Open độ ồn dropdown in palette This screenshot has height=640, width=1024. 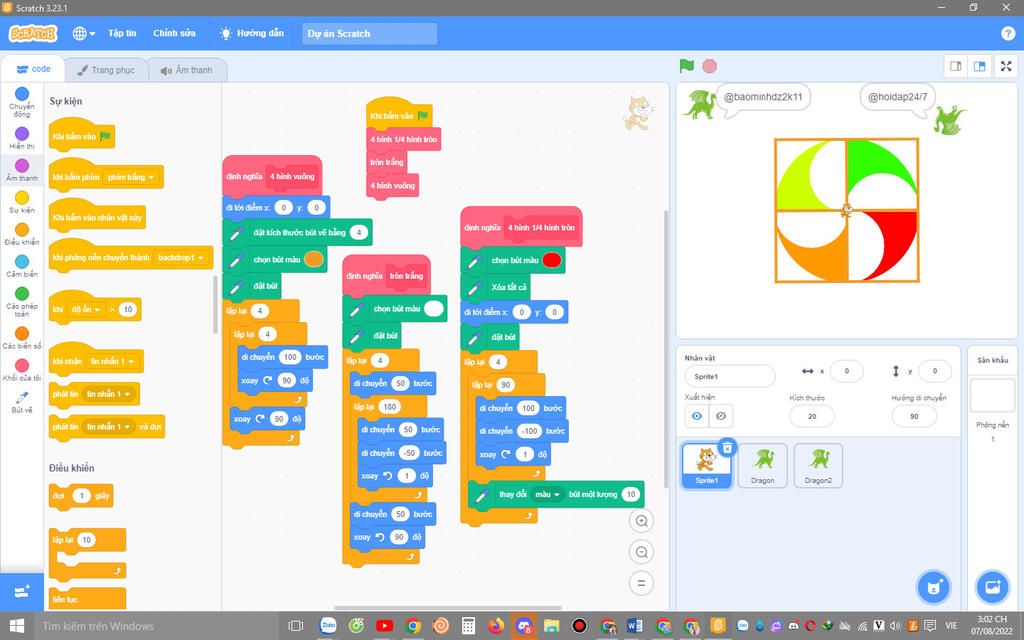pos(86,310)
